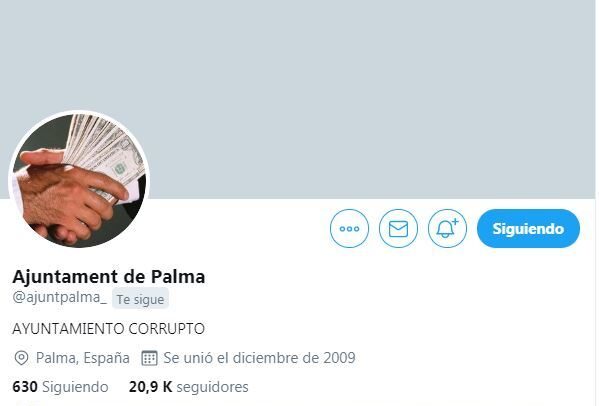Click the plus sign on the bell icon
The width and height of the screenshot is (599, 406).
coord(455,221)
